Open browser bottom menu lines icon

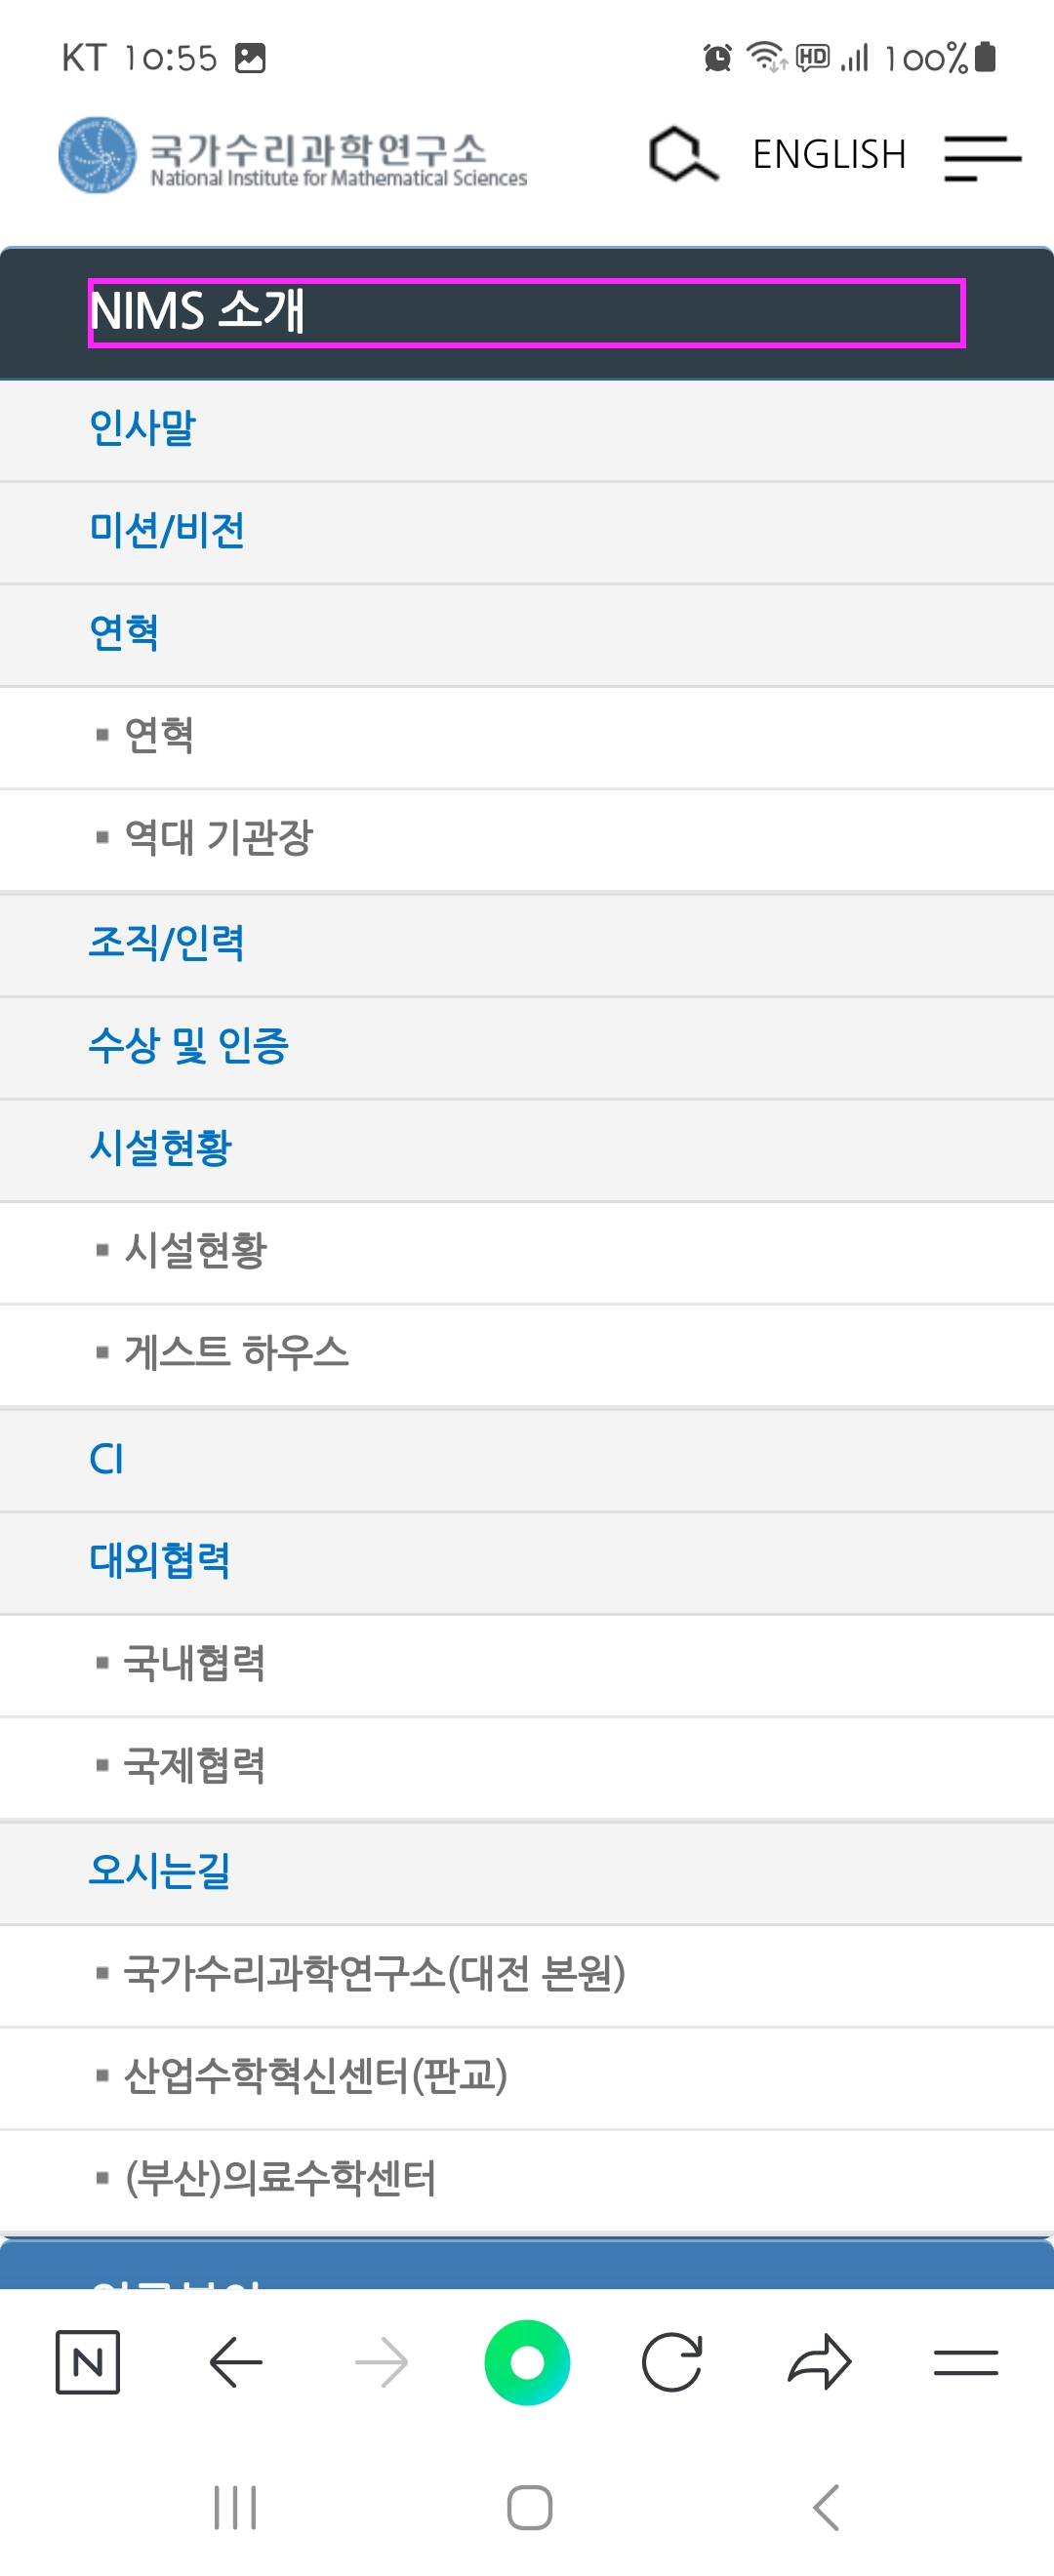(x=966, y=2363)
